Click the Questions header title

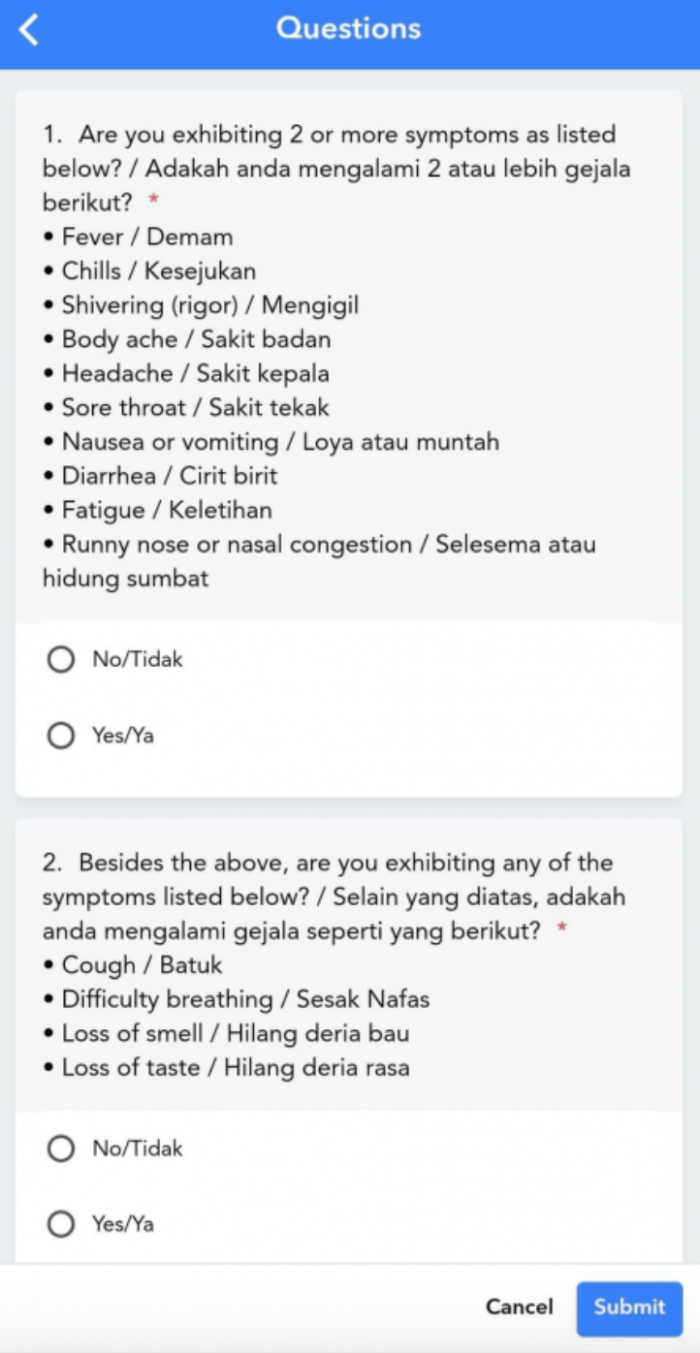click(348, 28)
